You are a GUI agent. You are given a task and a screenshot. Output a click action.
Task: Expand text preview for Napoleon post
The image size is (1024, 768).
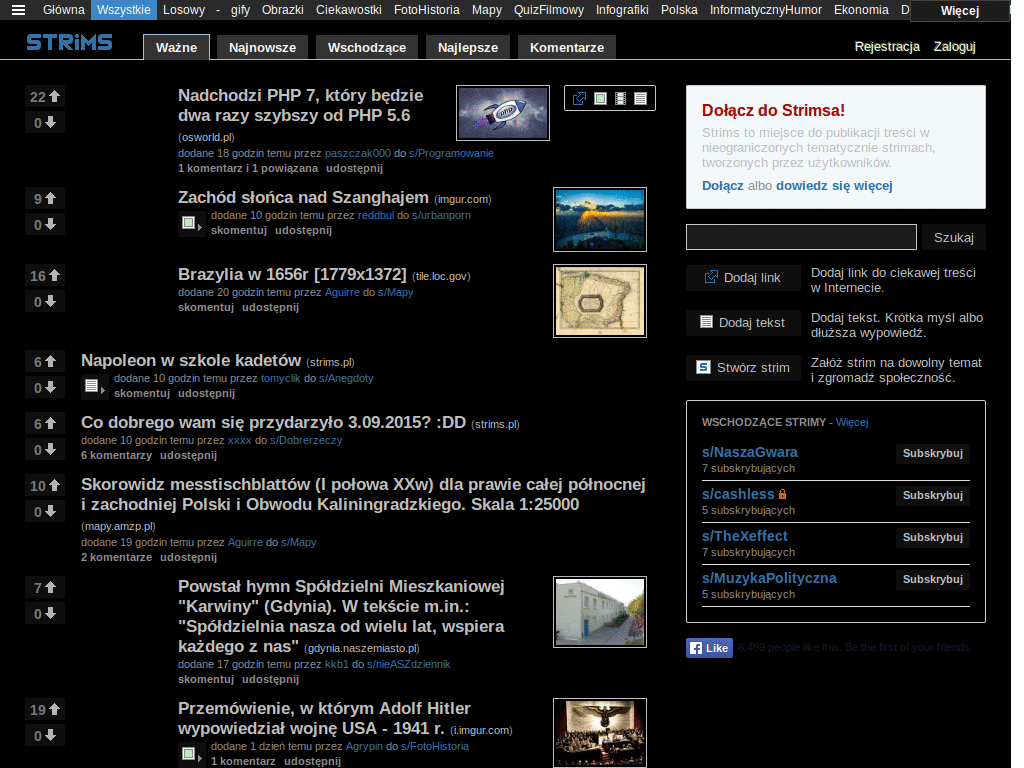click(x=93, y=387)
